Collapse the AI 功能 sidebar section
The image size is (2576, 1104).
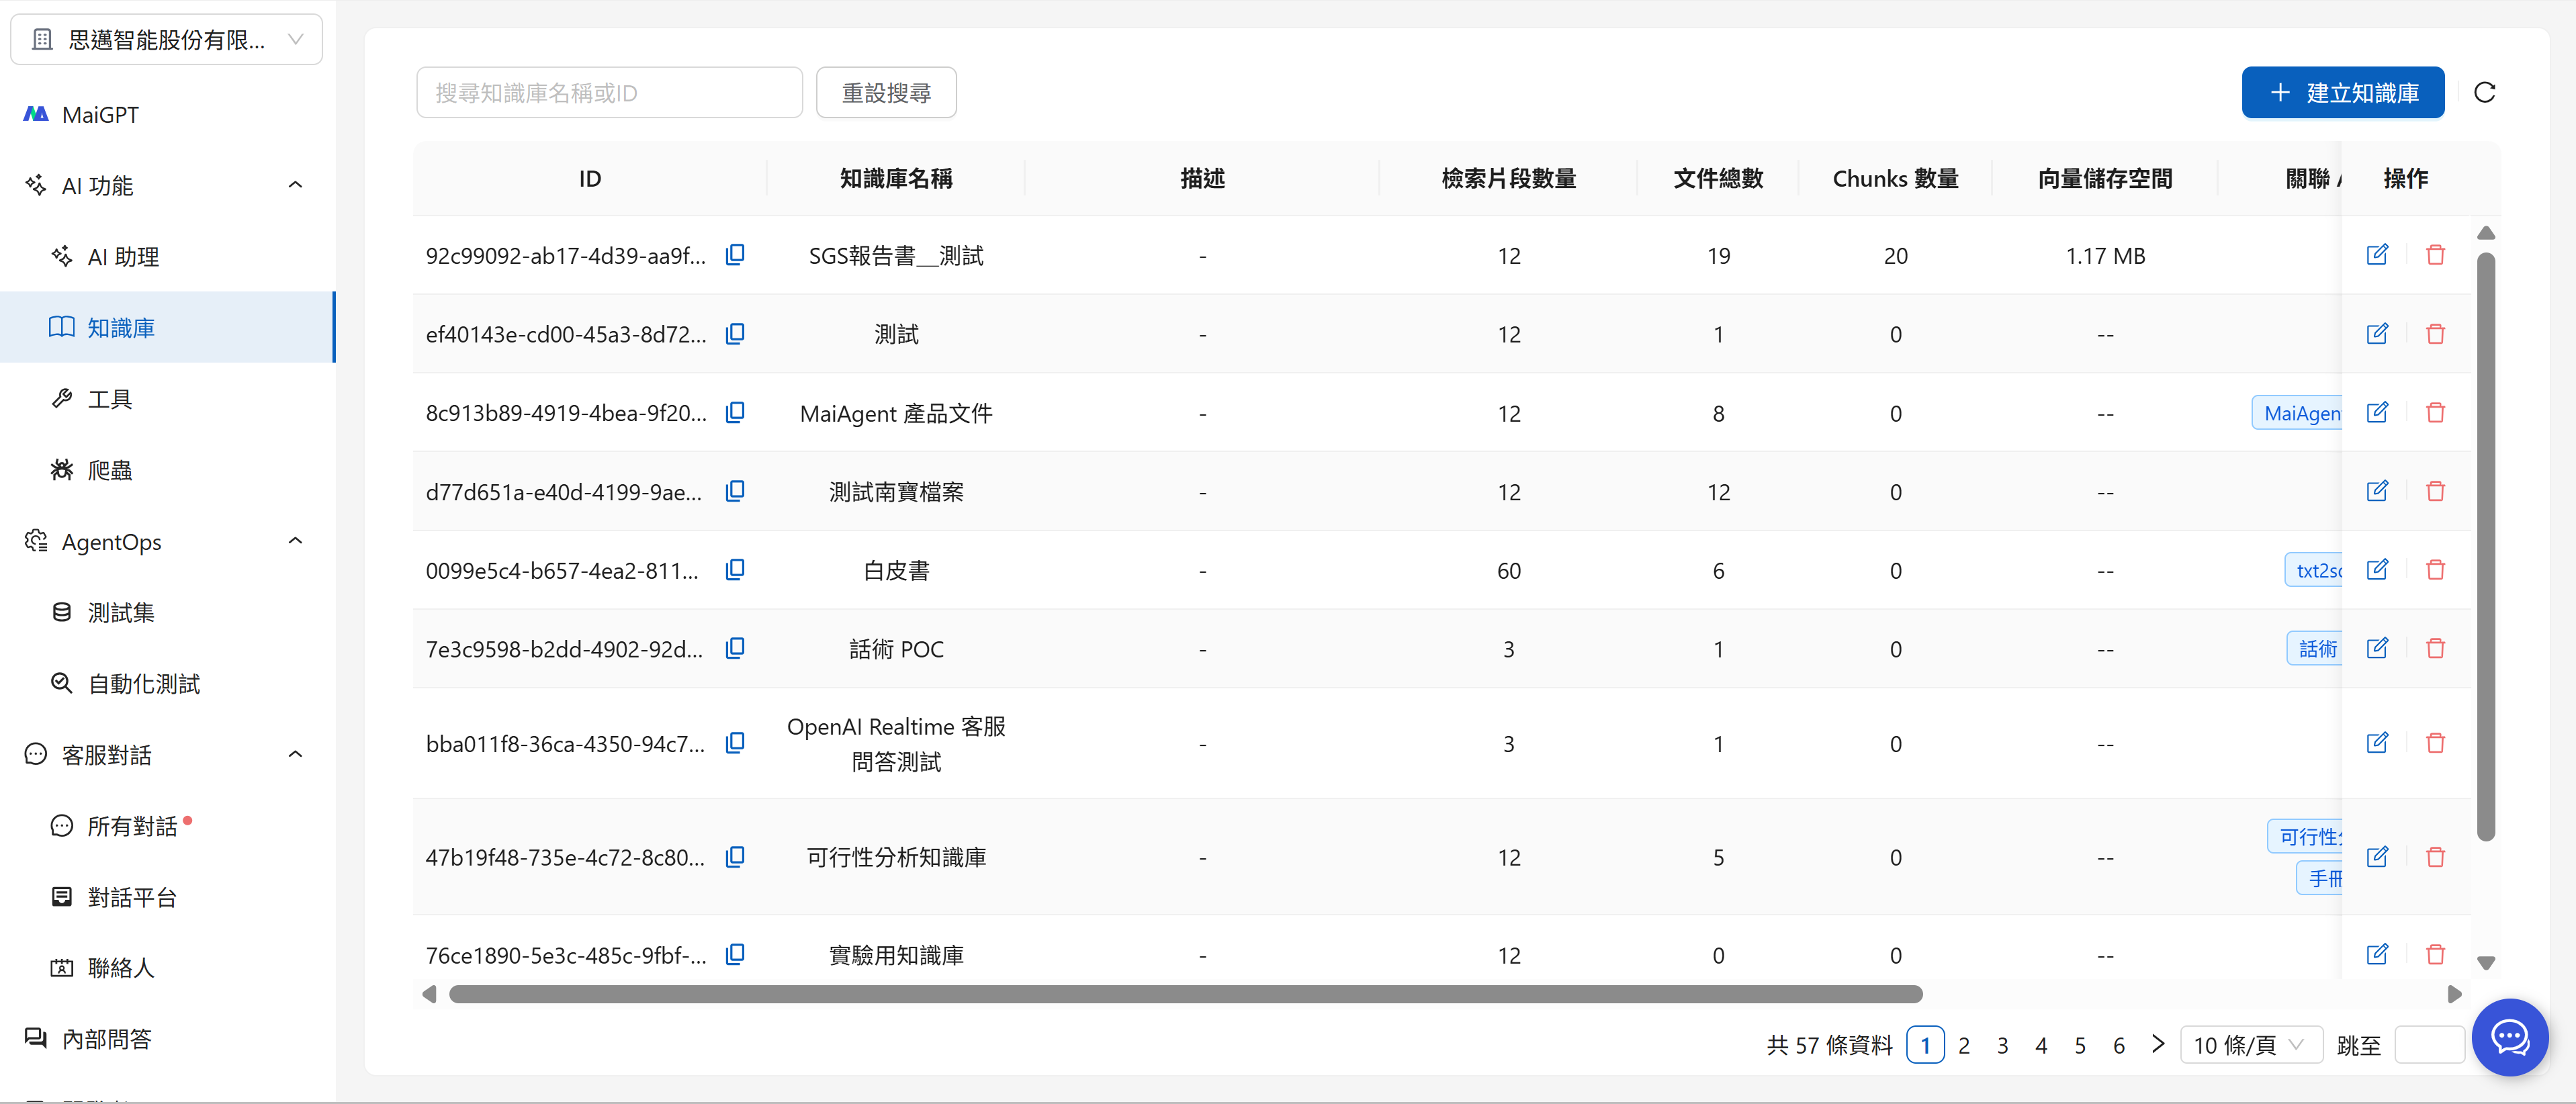(x=295, y=185)
